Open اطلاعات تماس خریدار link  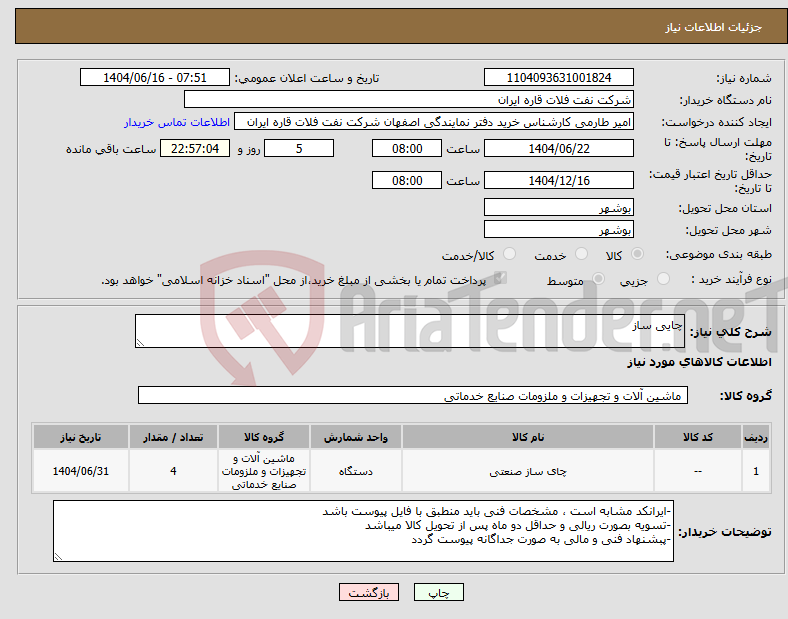(x=177, y=122)
